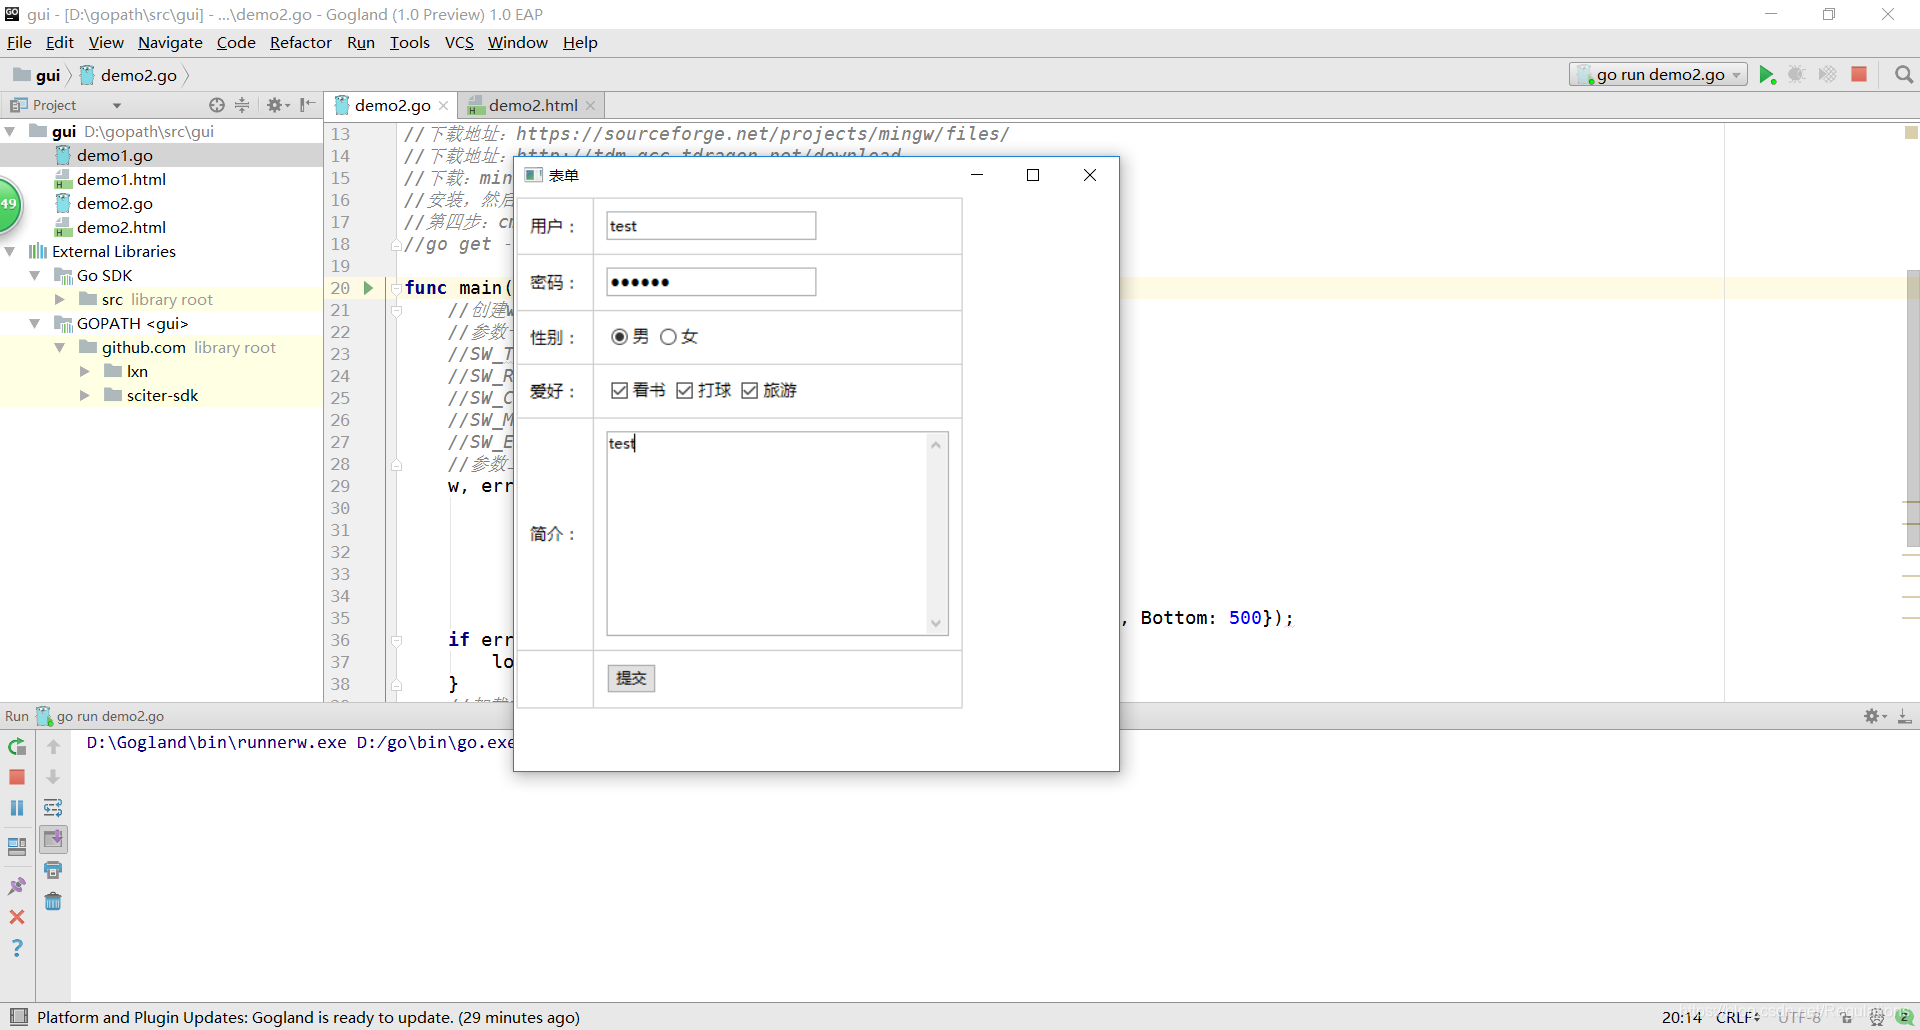The height and width of the screenshot is (1030, 1920).
Task: Open the Navigate menu
Action: pos(170,42)
